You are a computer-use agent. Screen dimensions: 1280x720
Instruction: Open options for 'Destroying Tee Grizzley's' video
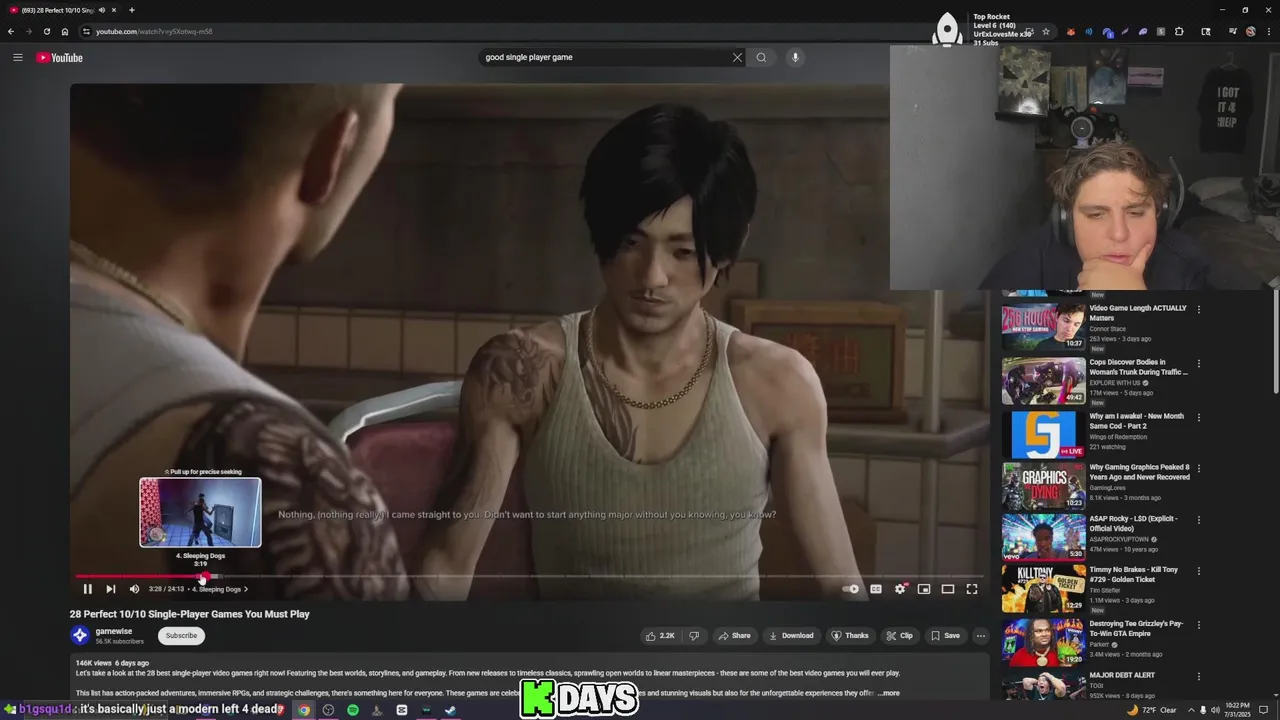(x=1199, y=624)
